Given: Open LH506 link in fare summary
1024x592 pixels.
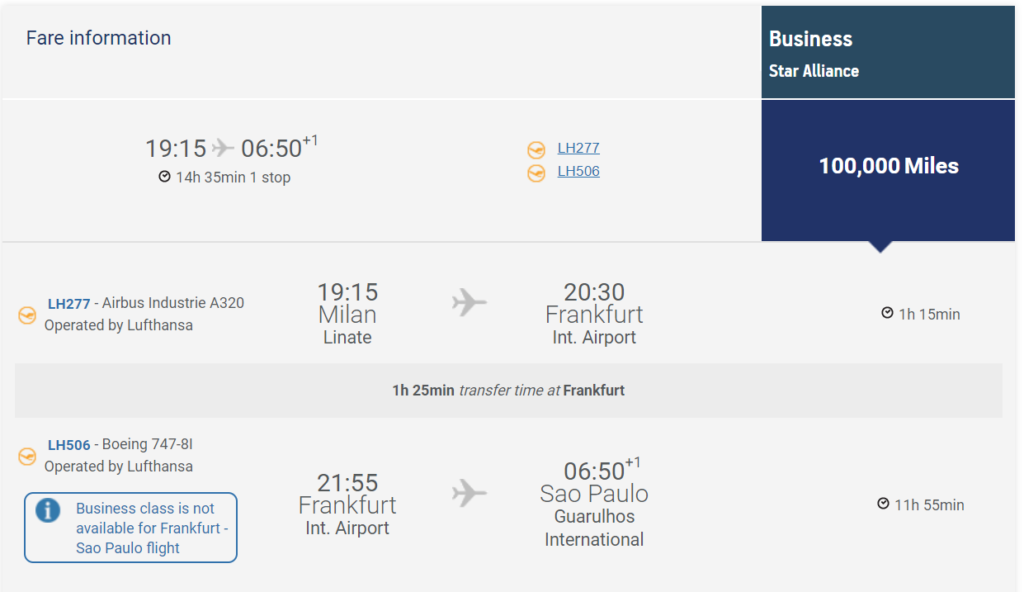Looking at the screenshot, I should pos(578,171).
